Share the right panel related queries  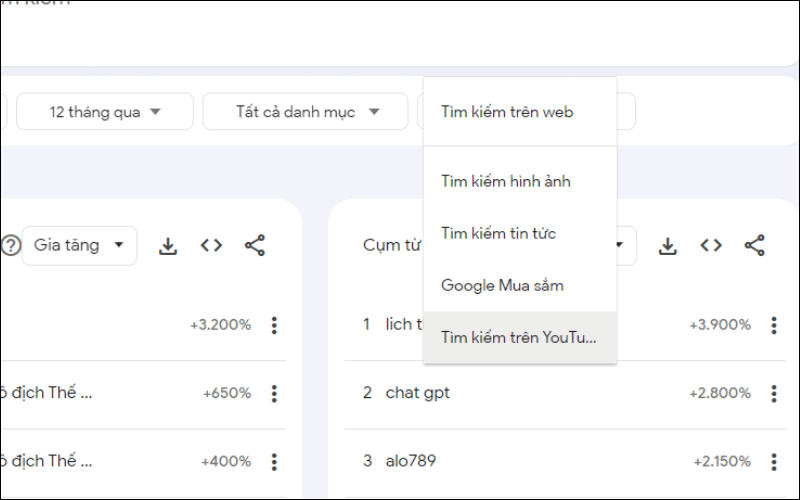pos(755,245)
